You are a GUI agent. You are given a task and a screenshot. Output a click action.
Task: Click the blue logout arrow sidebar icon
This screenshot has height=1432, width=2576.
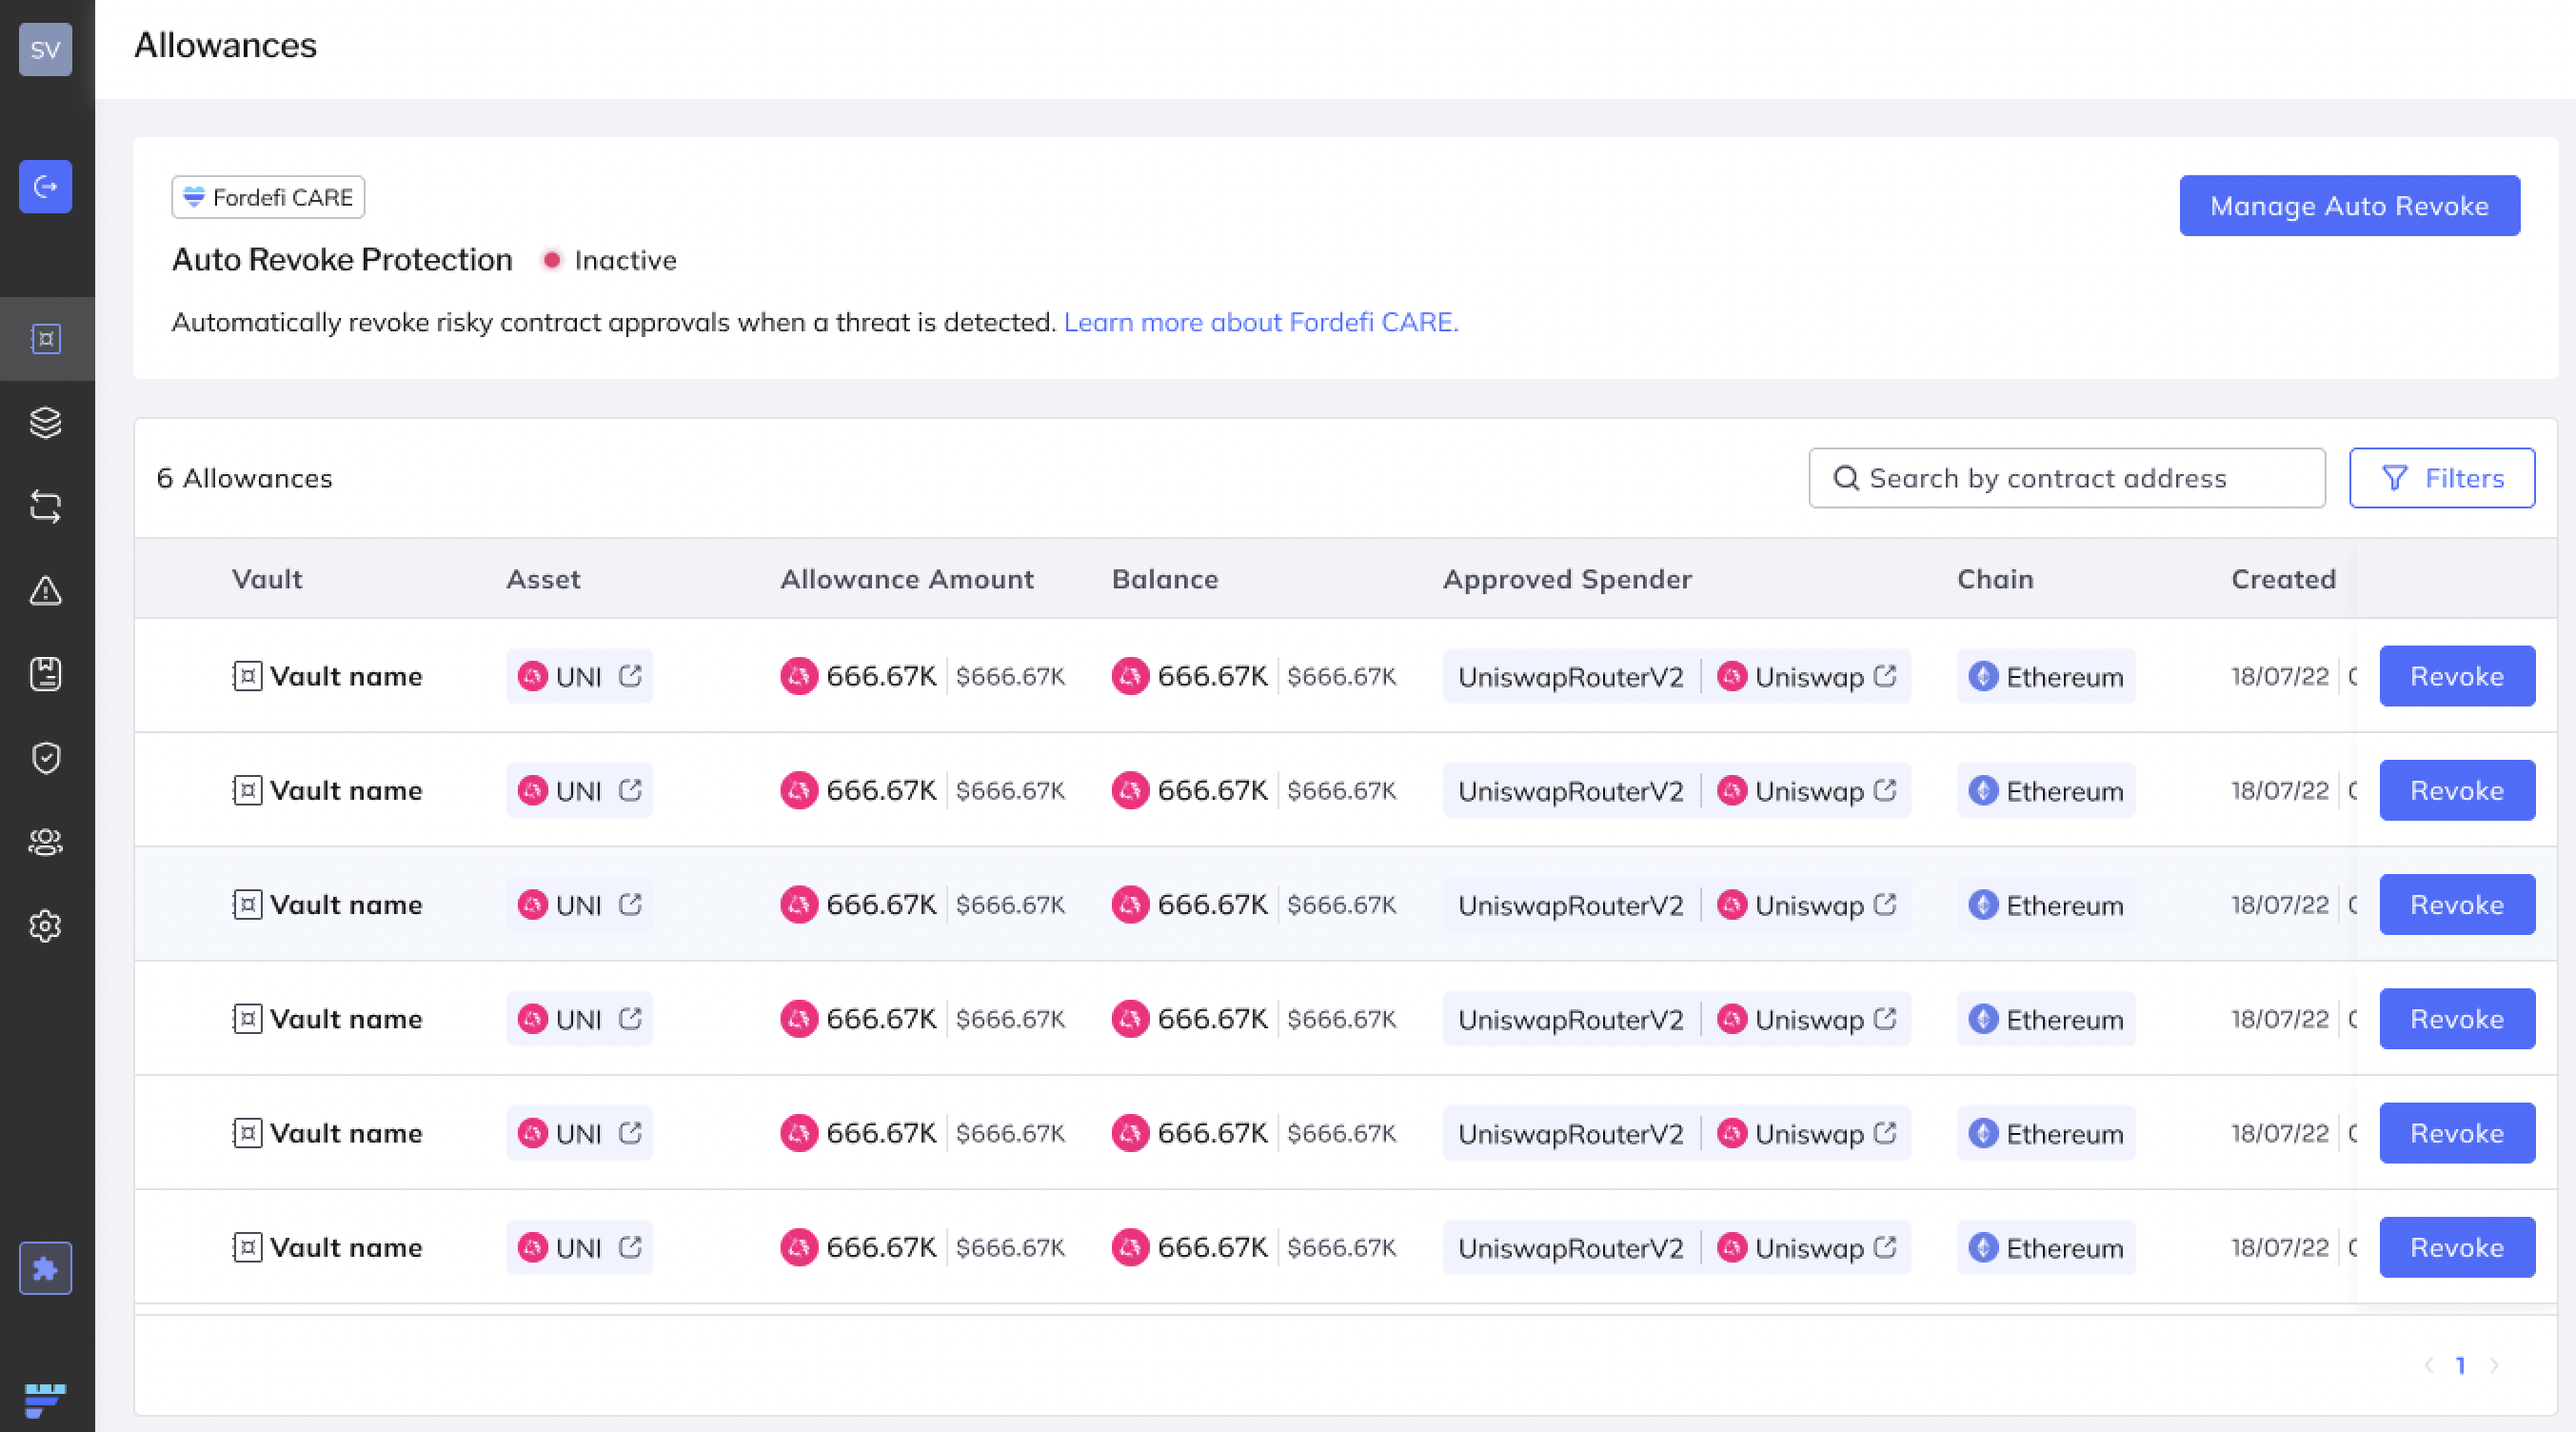[x=45, y=186]
